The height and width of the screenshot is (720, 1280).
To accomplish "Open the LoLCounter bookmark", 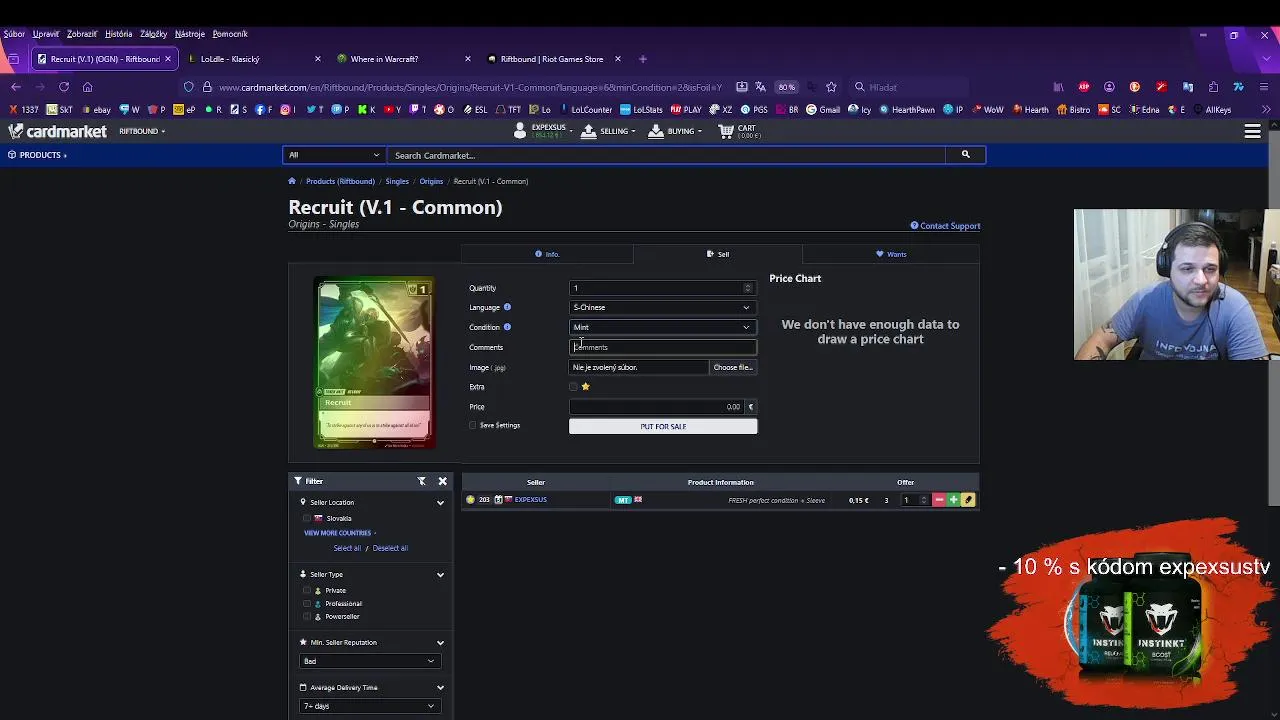I will pos(585,110).
